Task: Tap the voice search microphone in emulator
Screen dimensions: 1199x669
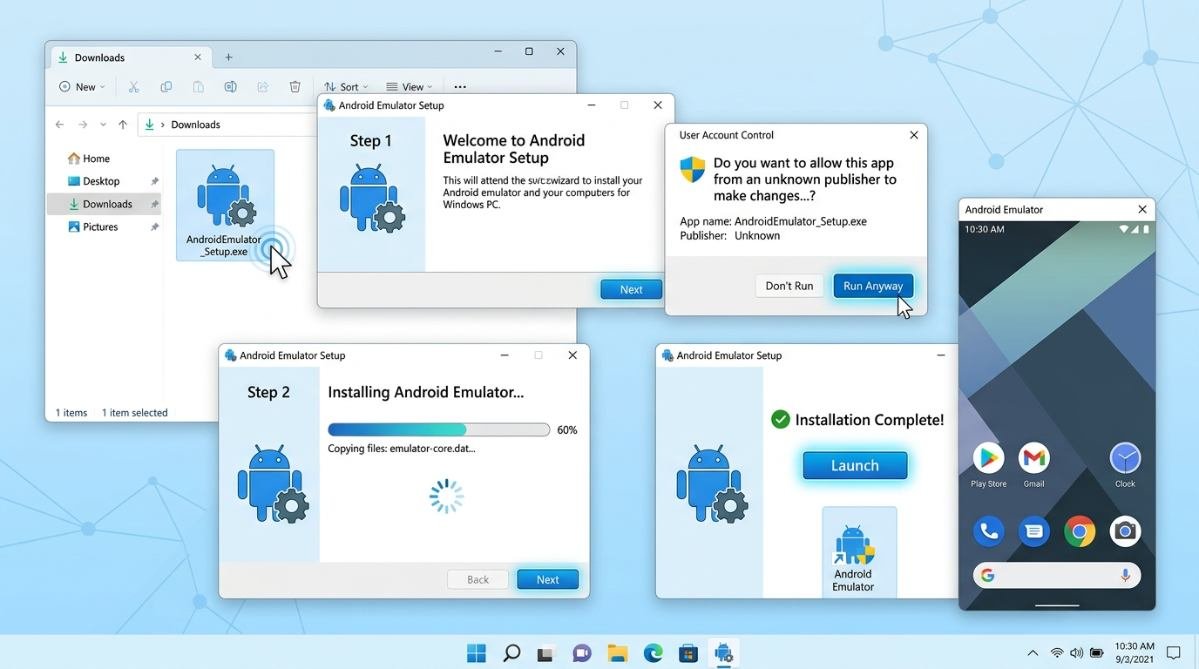Action: pos(1125,576)
